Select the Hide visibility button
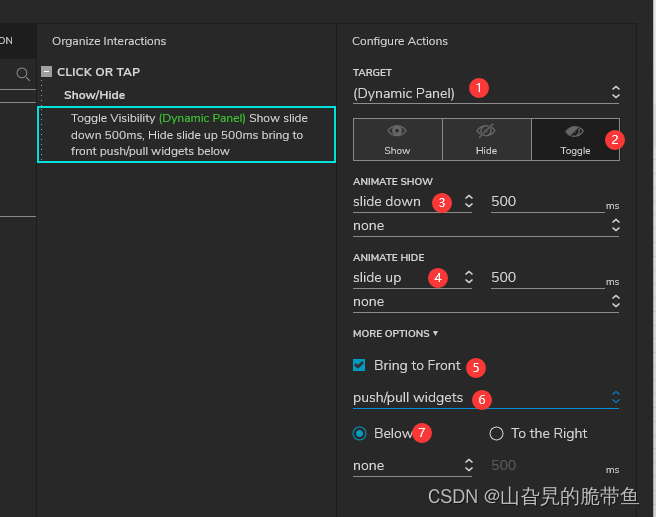Viewport: 656px width, 517px height. [486, 139]
